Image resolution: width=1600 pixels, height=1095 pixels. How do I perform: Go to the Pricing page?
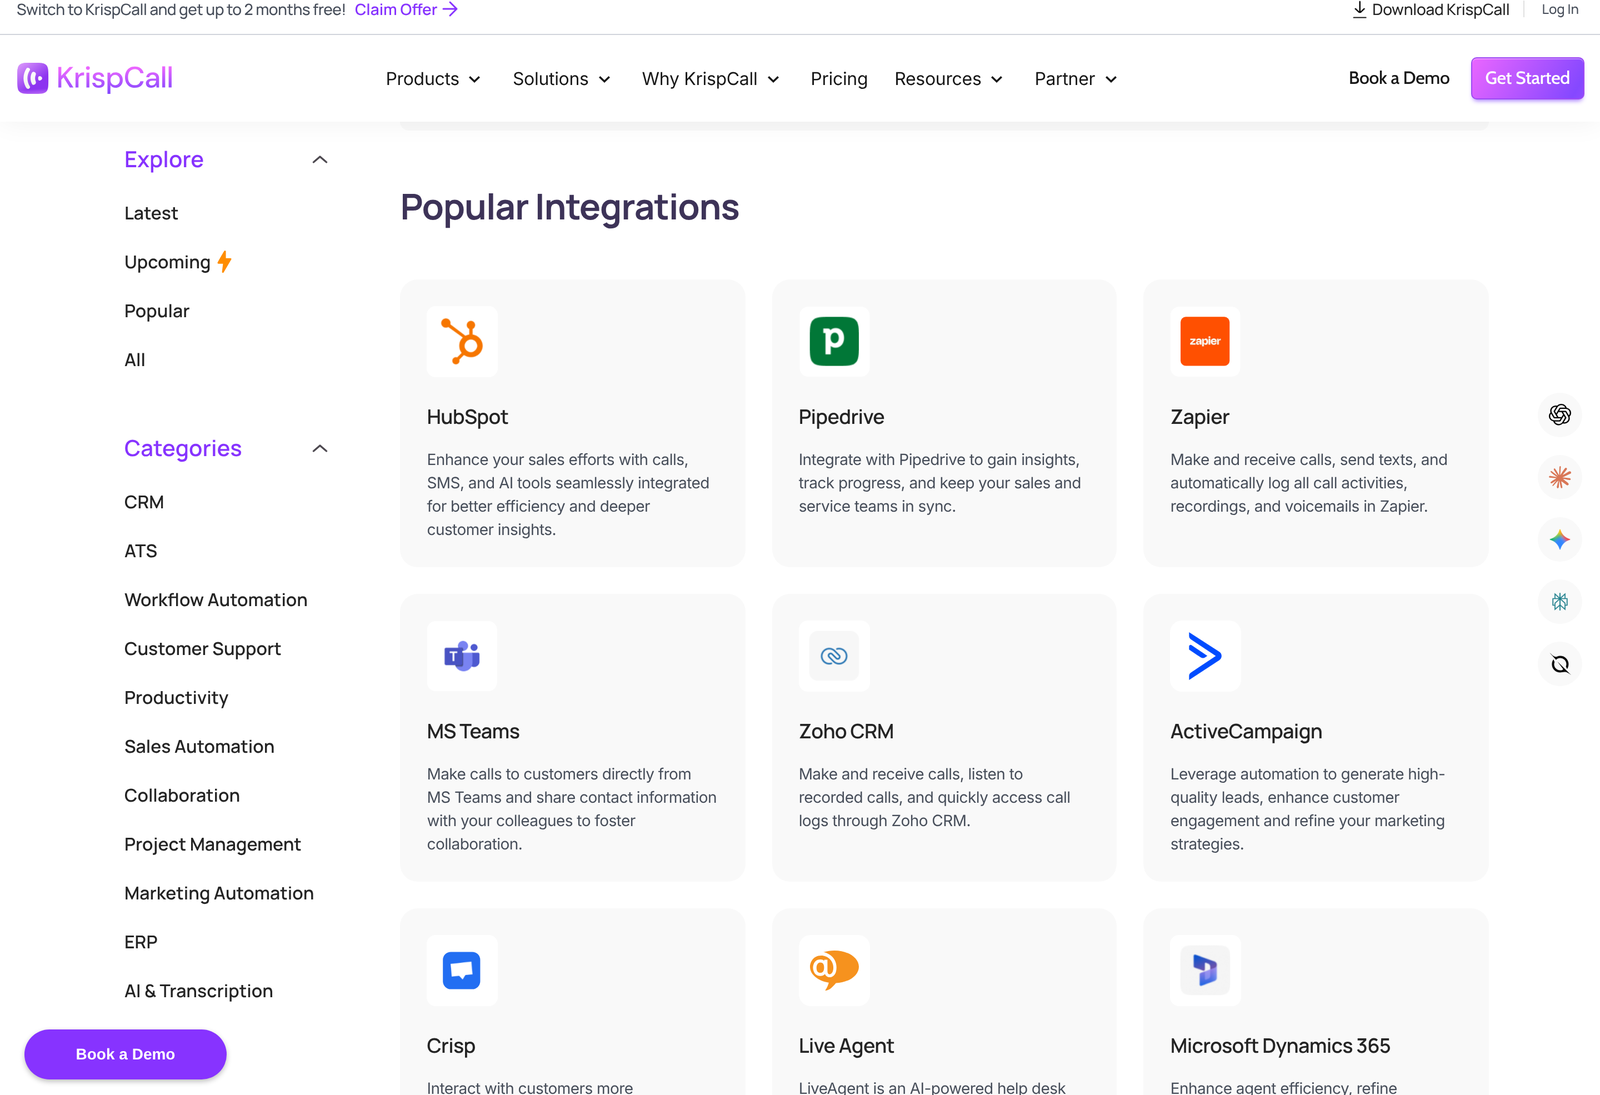pyautogui.click(x=839, y=79)
